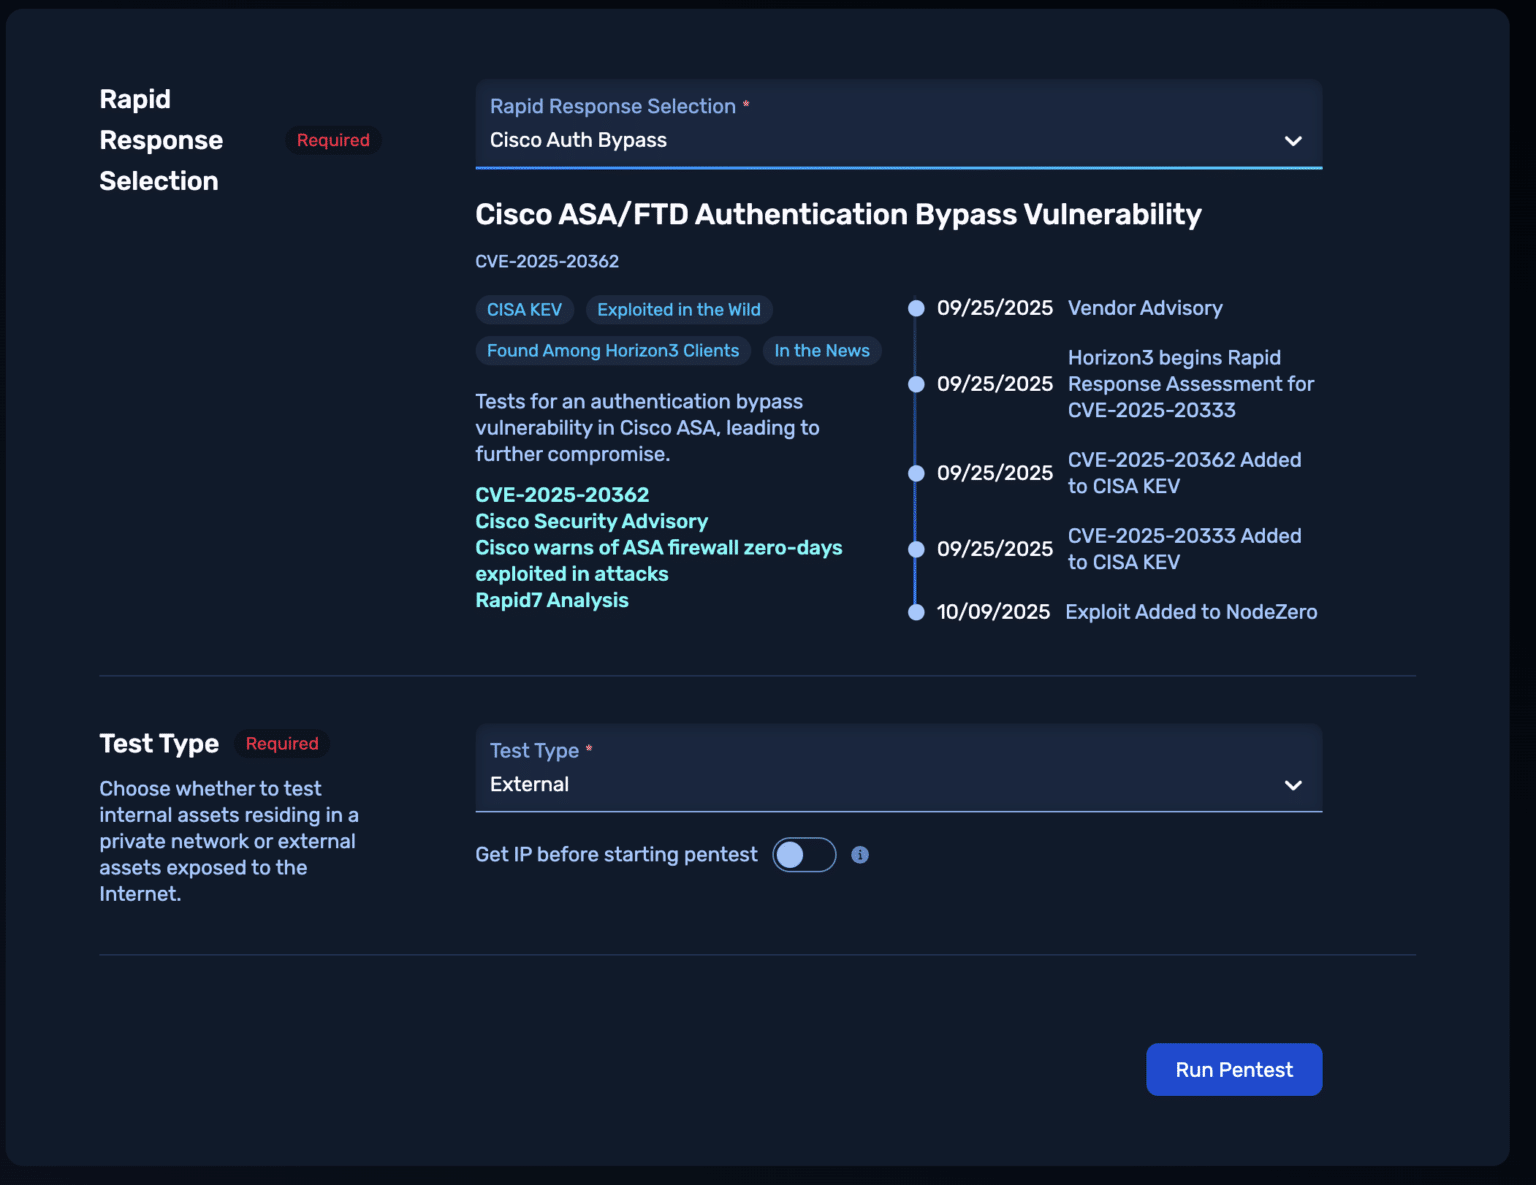Click the "In the News" badge
Screen dimensions: 1536x1185
coord(821,350)
